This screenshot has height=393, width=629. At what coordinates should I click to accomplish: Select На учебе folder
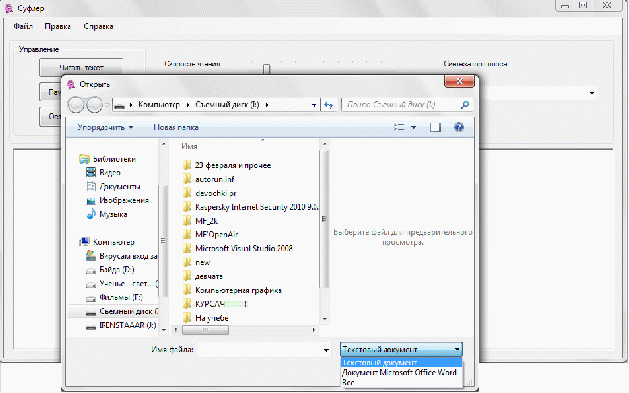(x=205, y=318)
